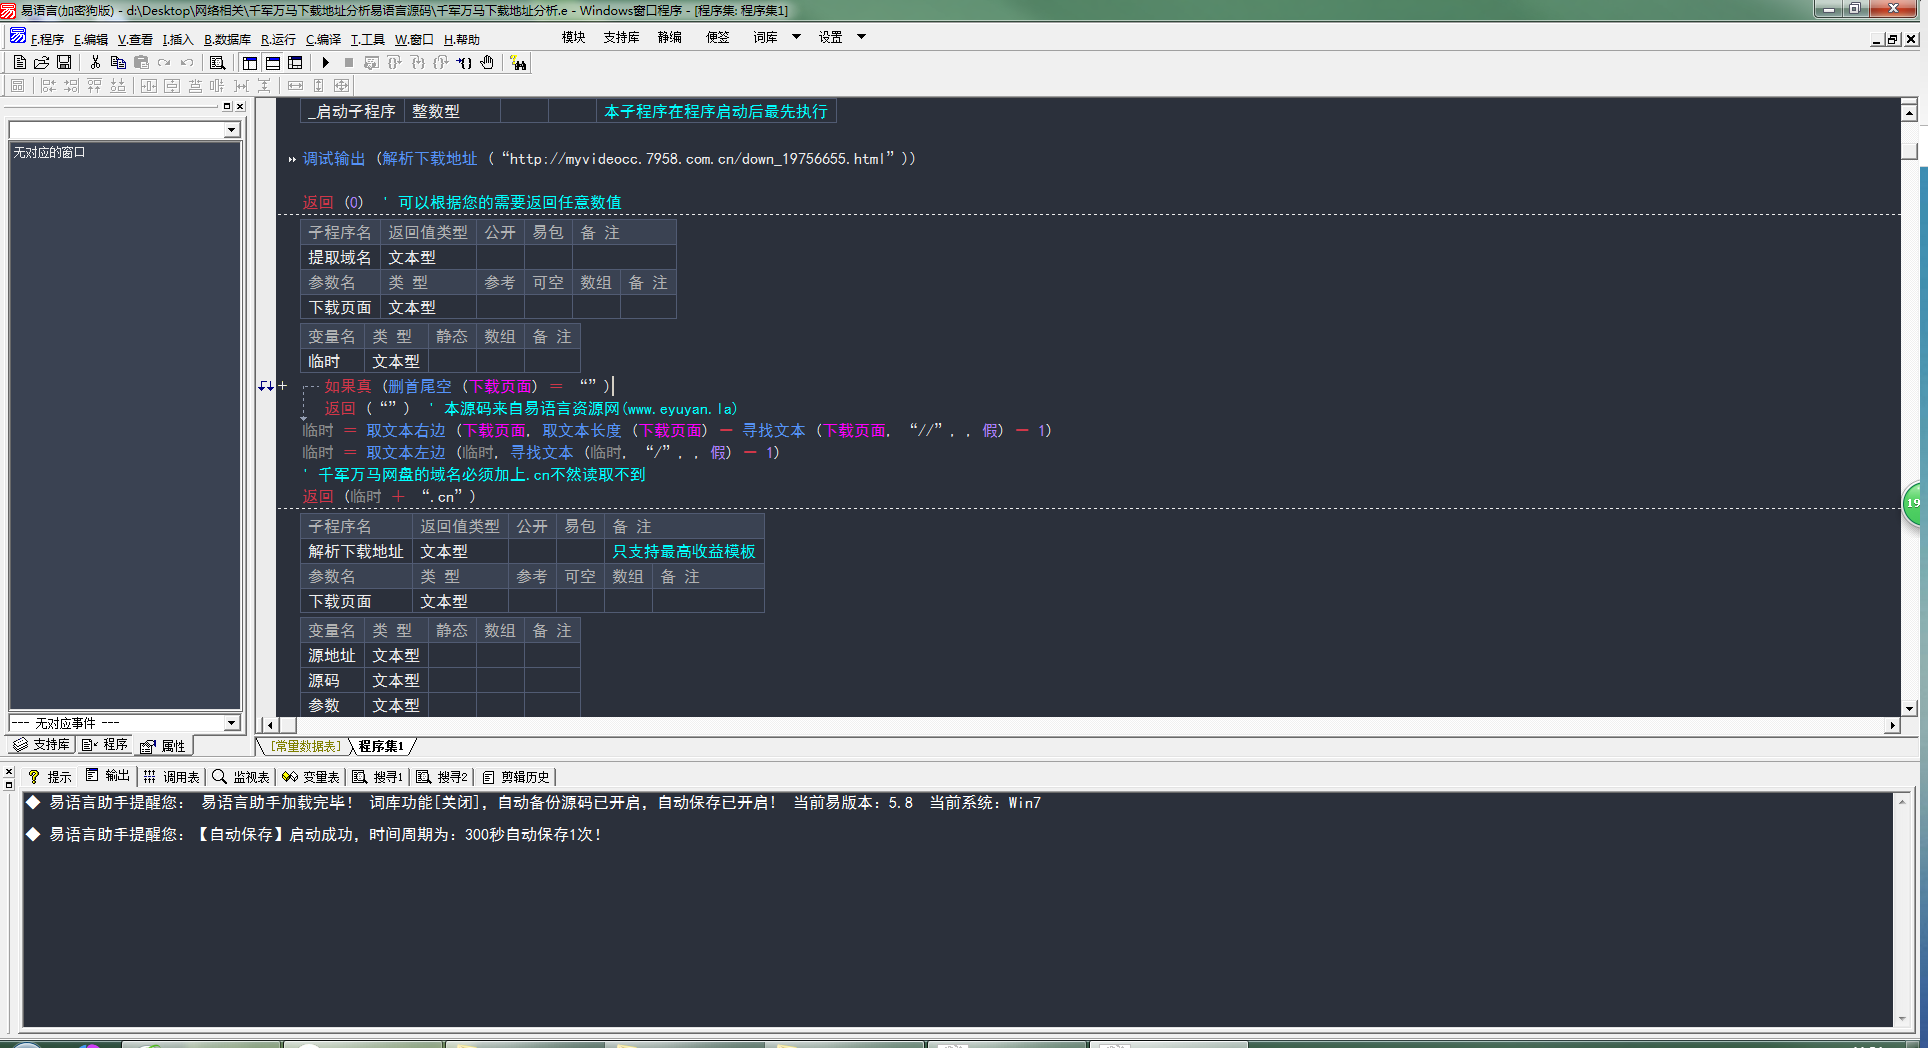Open the T.工具 menu
Image resolution: width=1928 pixels, height=1048 pixels.
(367, 39)
